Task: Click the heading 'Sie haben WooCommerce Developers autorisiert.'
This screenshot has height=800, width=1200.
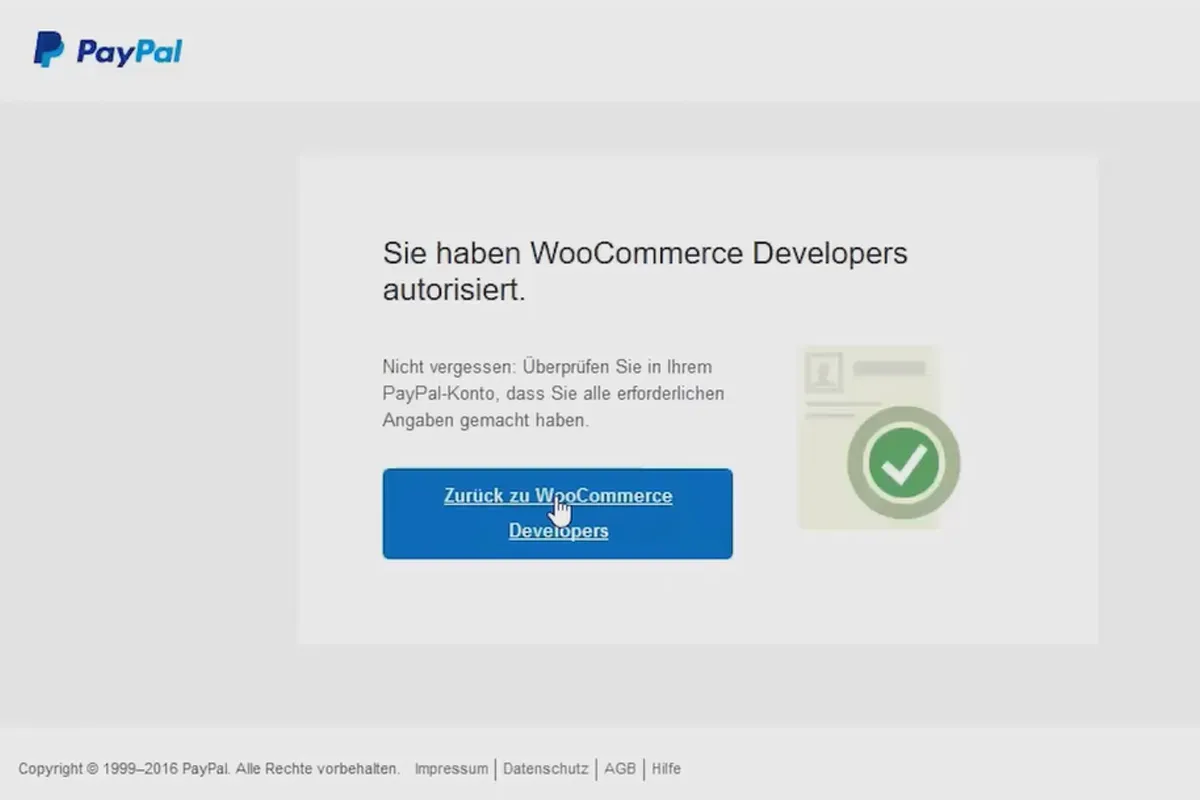Action: click(645, 271)
